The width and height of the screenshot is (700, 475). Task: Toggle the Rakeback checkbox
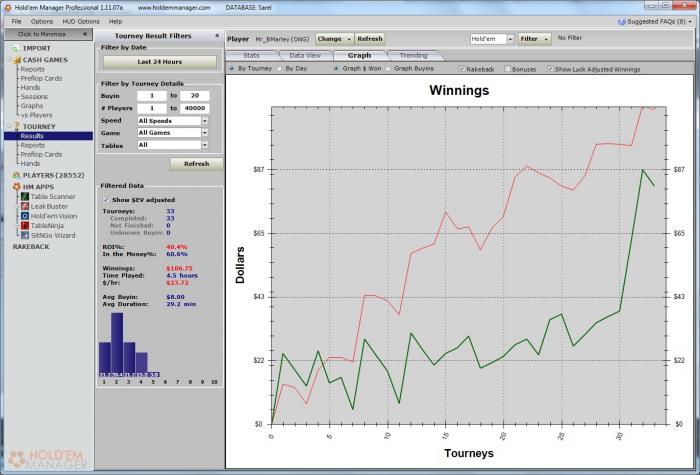(462, 69)
